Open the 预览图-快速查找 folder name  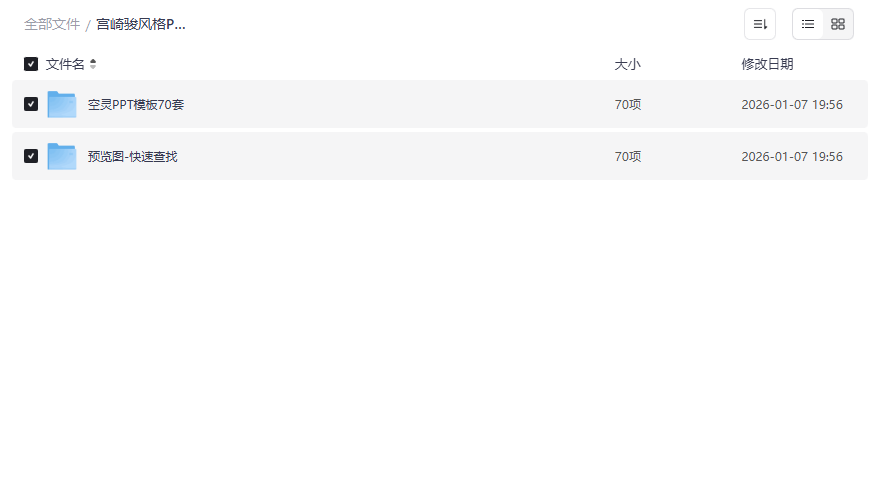[x=132, y=156]
